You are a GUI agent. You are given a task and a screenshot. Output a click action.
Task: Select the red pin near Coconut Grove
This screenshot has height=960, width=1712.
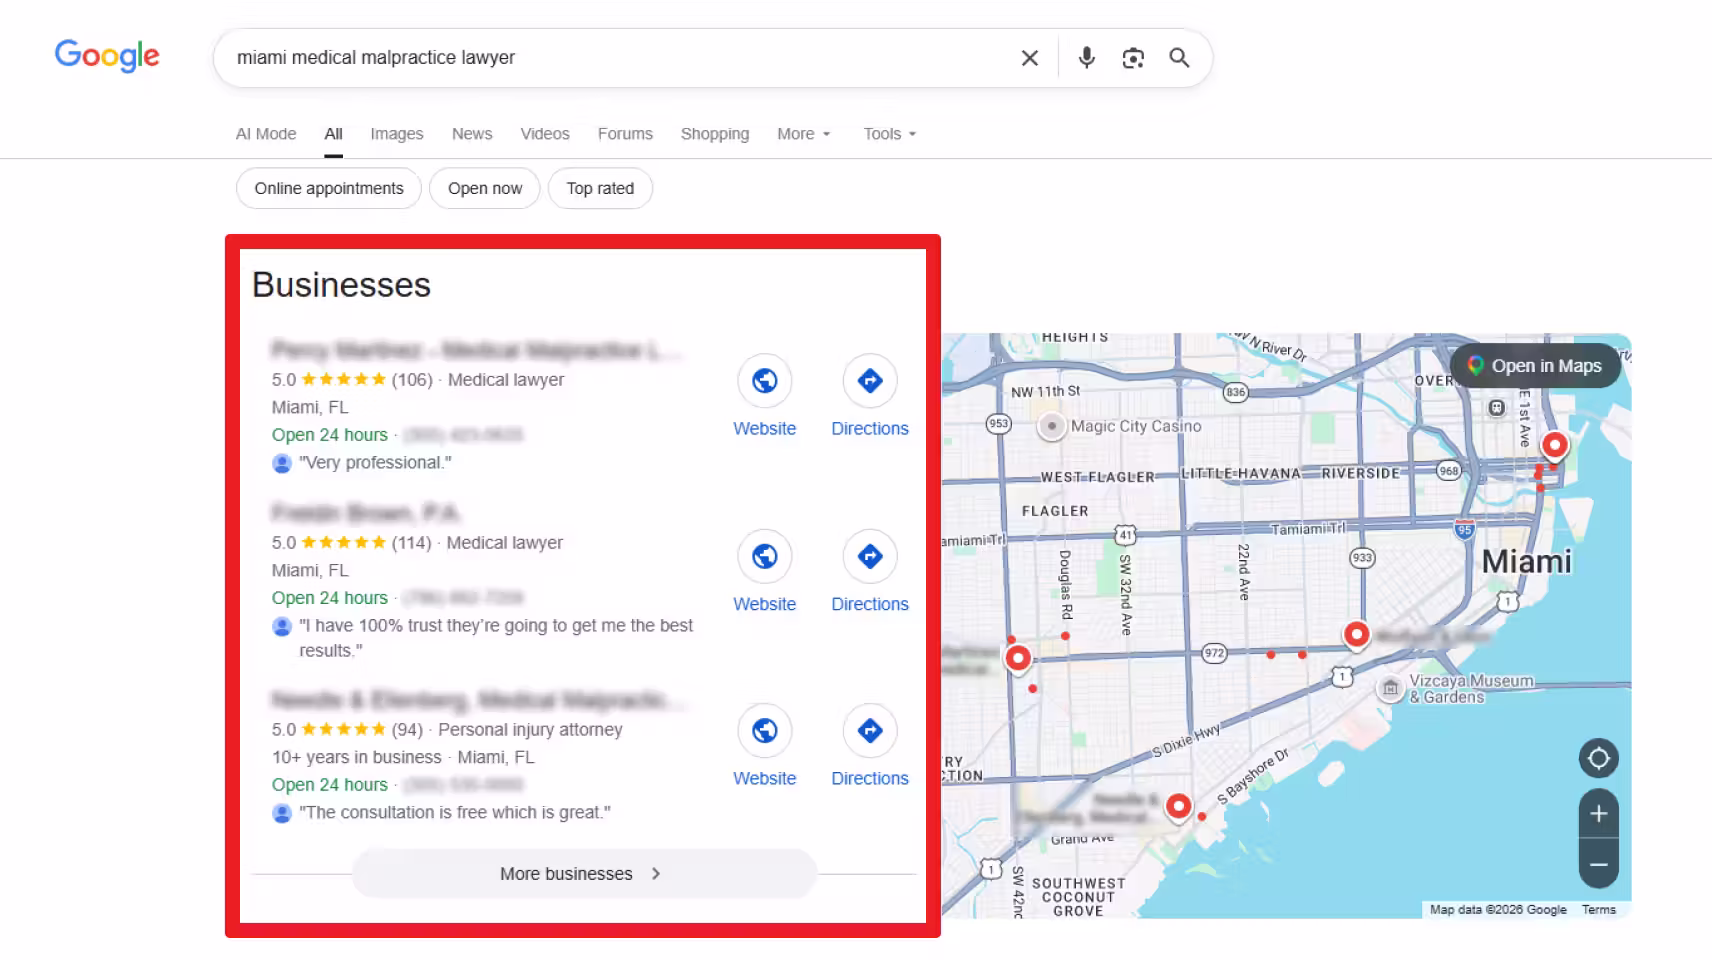[1179, 807]
